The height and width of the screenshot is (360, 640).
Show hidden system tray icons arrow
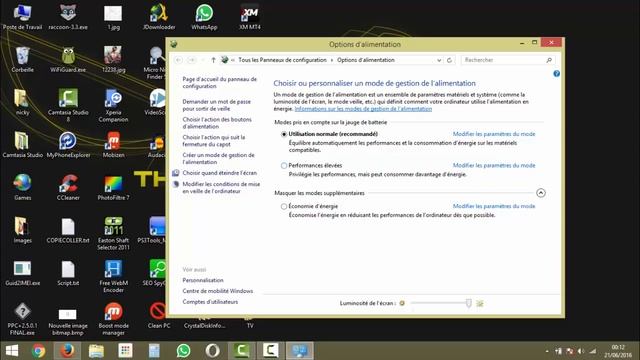(547, 351)
